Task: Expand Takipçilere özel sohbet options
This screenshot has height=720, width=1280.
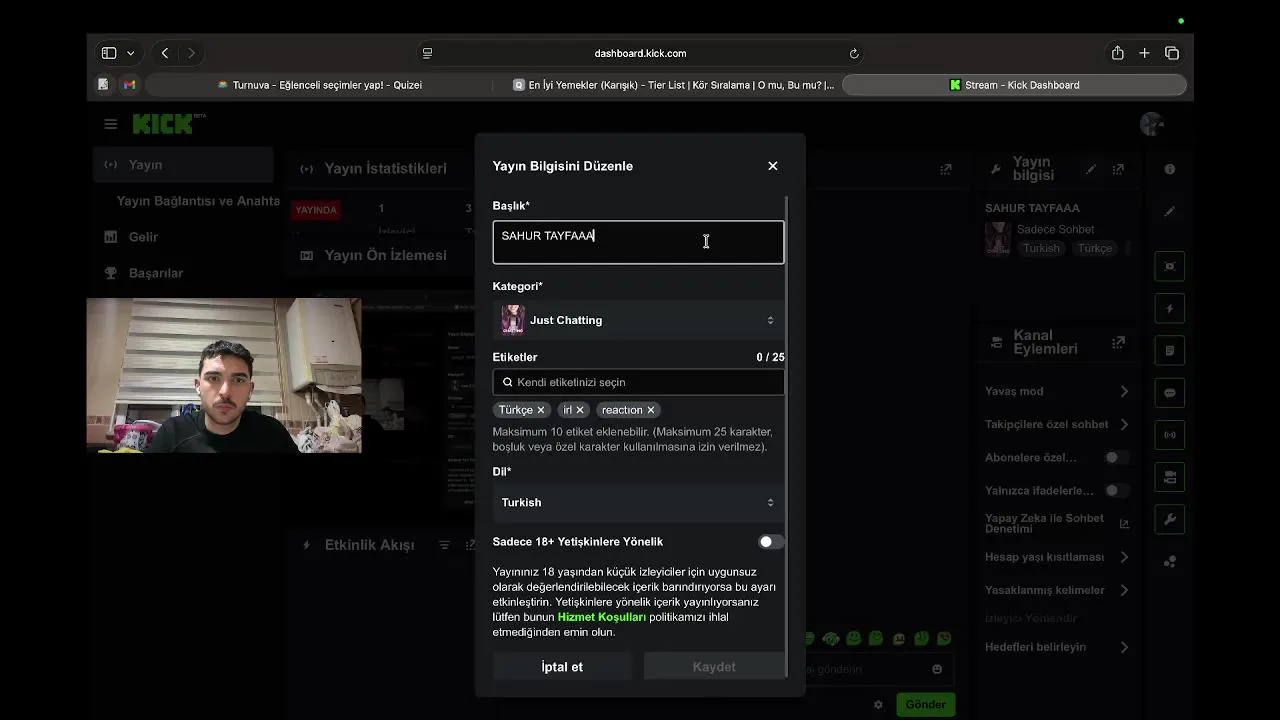Action: 1123,424
